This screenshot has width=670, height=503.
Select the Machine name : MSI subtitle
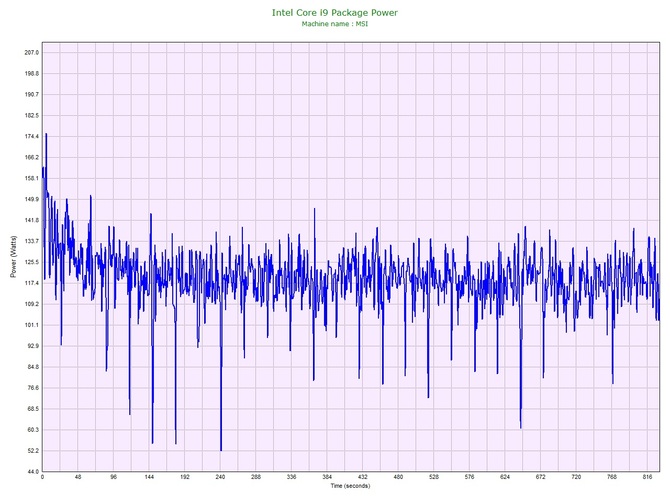tap(334, 23)
